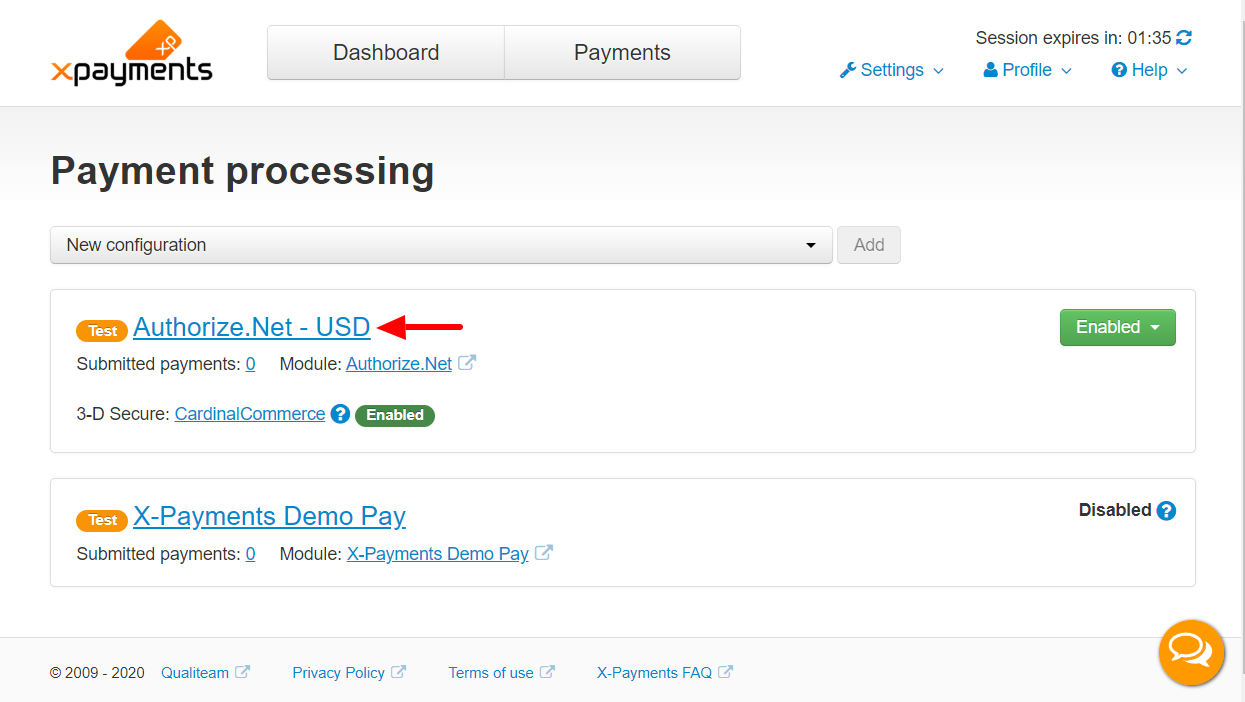Click the X-Payments Demo Pay module link
Viewport: 1245px width, 702px height.
[x=438, y=553]
